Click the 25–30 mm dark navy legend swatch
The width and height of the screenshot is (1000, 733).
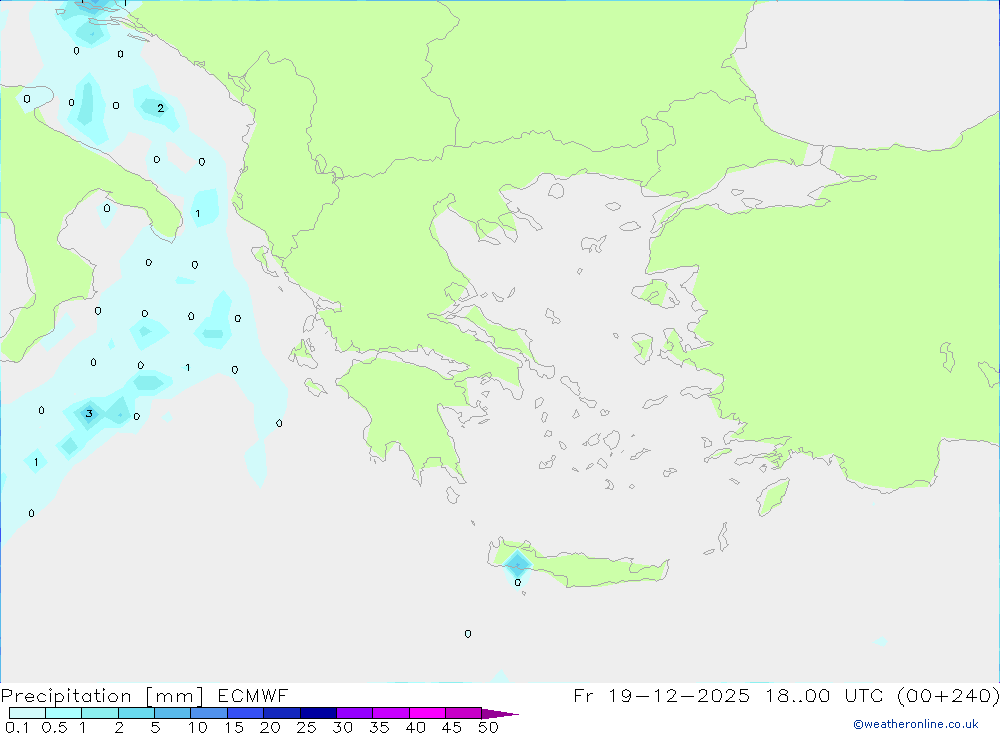click(x=318, y=713)
